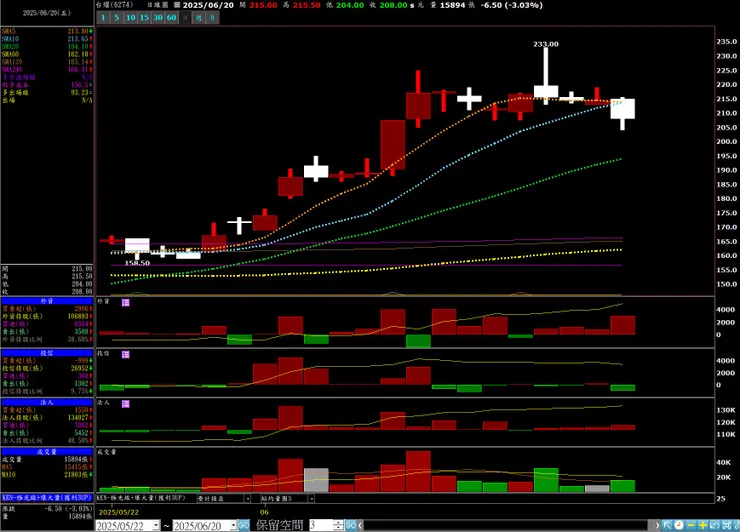Click the SMA5 legend row
Screen dimensions: 740x532
47,31
